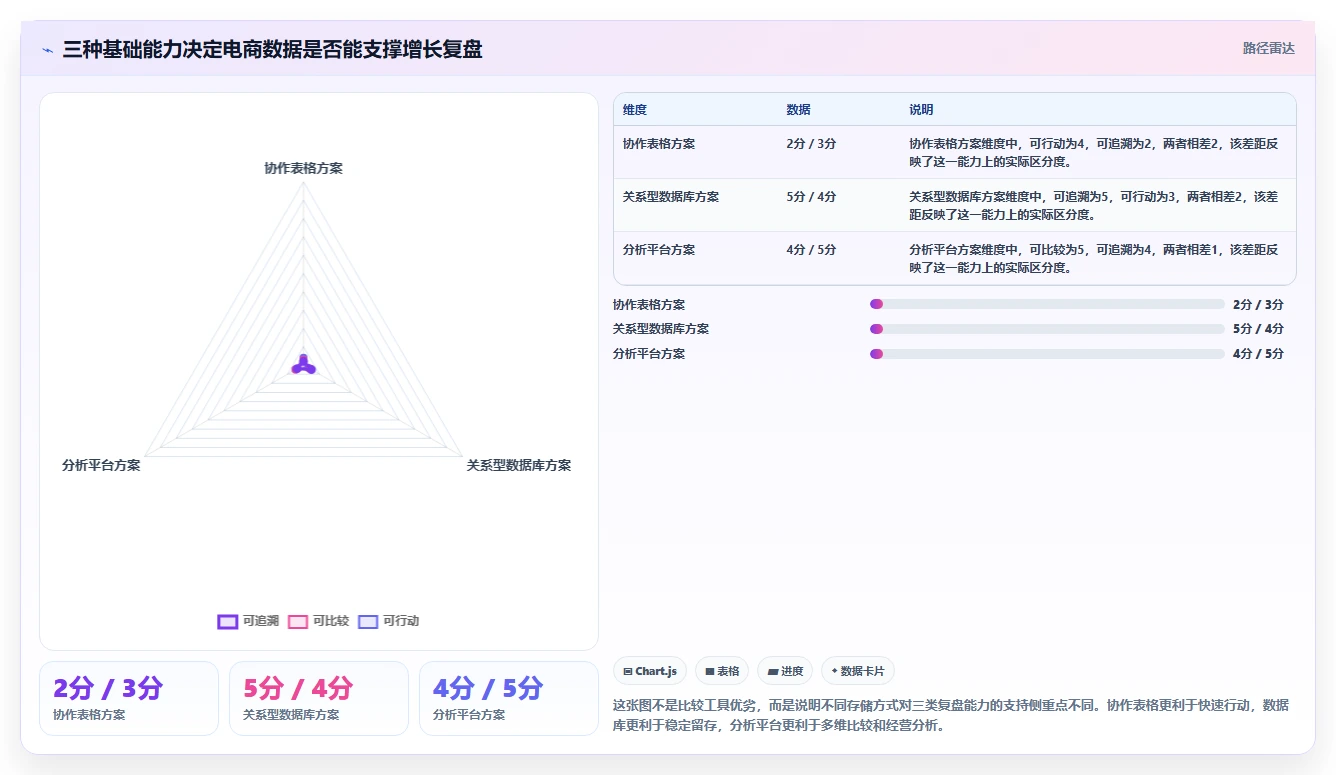Click the purple data shape at radar center
This screenshot has height=775, width=1336.
303,365
